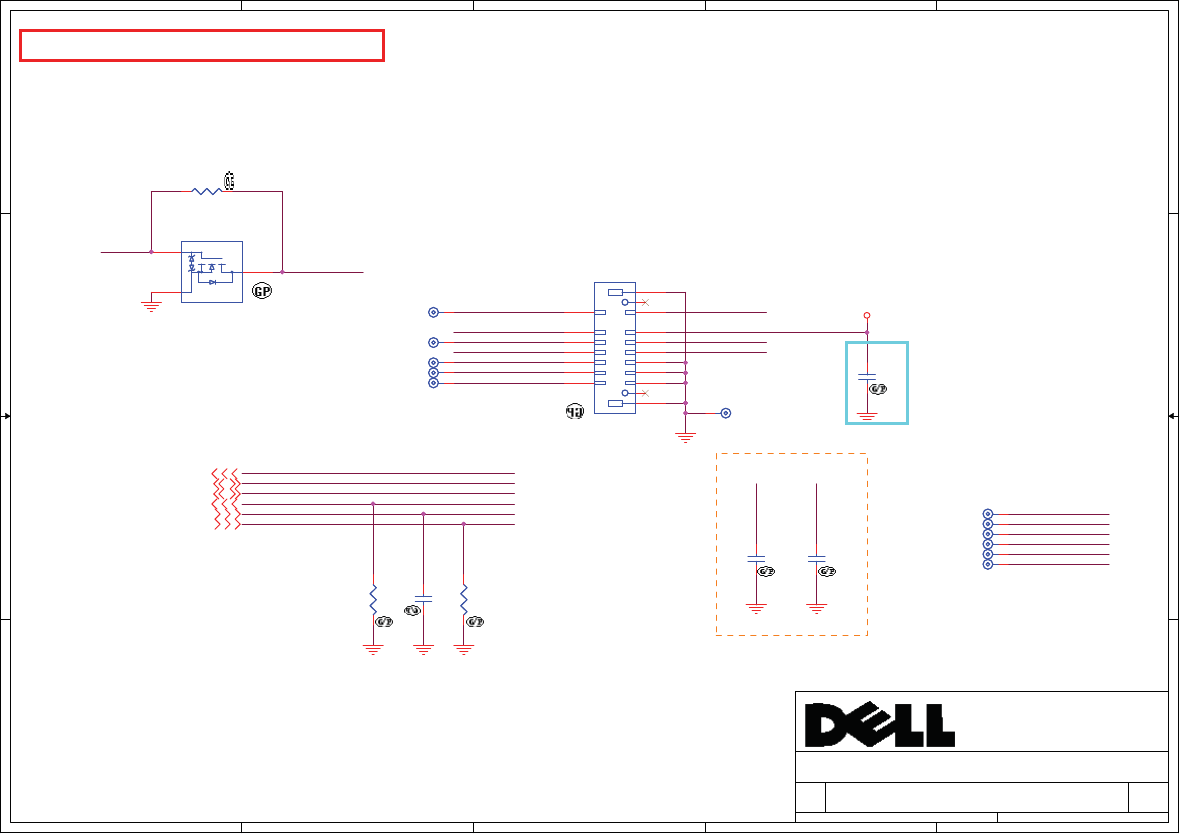The image size is (1180, 834).
Task: Click the ground symbol attached to the MOSFET
Action: click(x=151, y=306)
